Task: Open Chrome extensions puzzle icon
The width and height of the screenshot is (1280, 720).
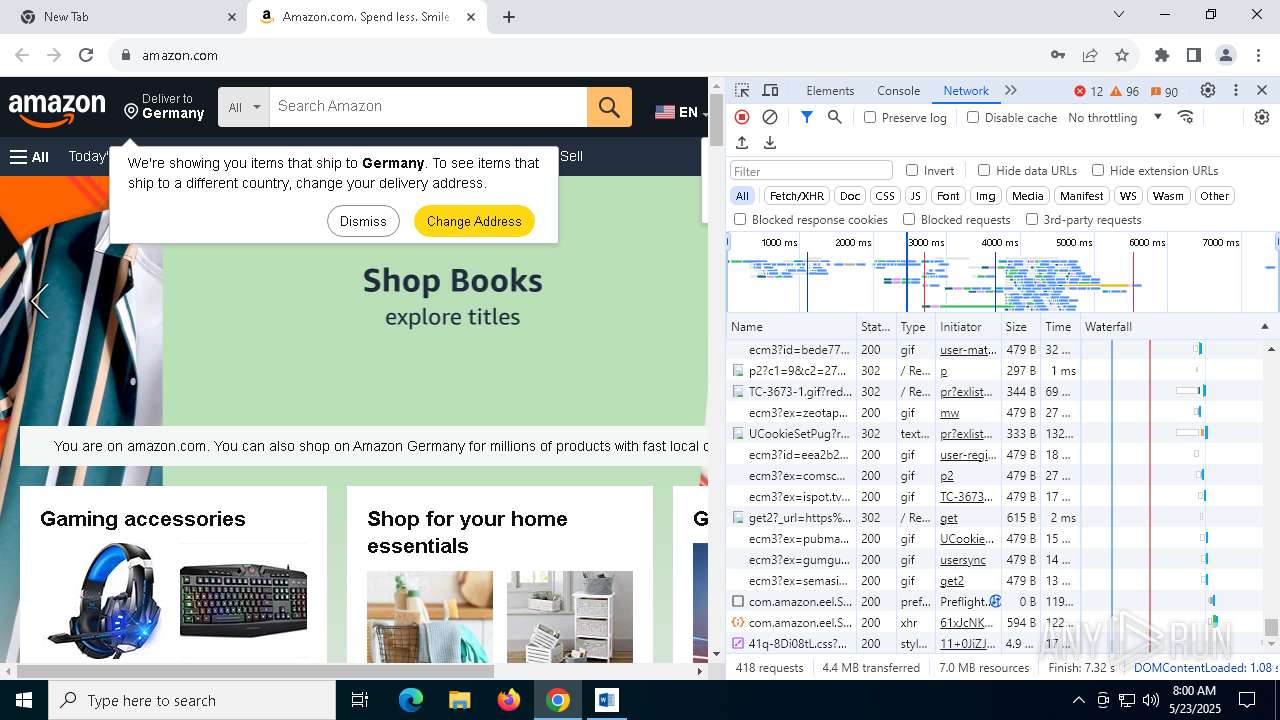Action: pyautogui.click(x=1162, y=55)
